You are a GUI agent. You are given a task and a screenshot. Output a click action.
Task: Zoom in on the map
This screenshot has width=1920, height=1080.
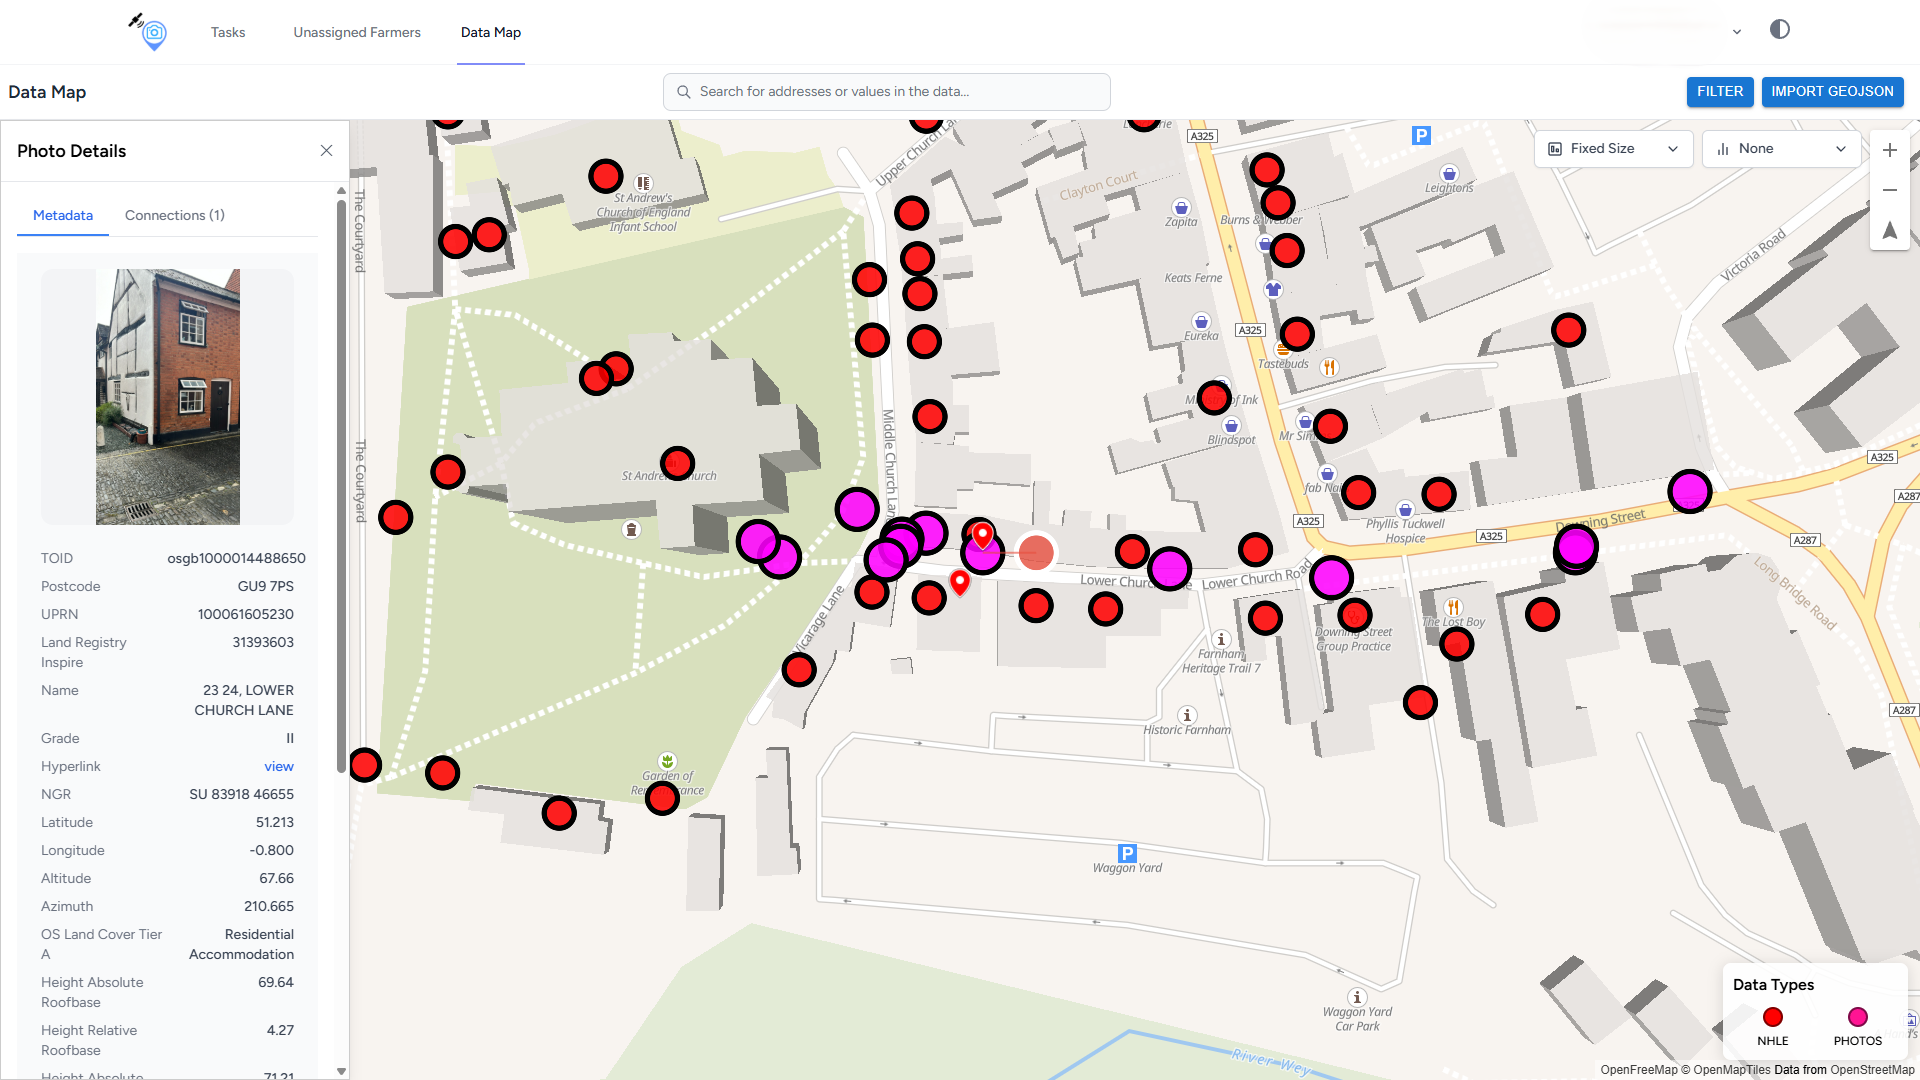coord(1889,150)
